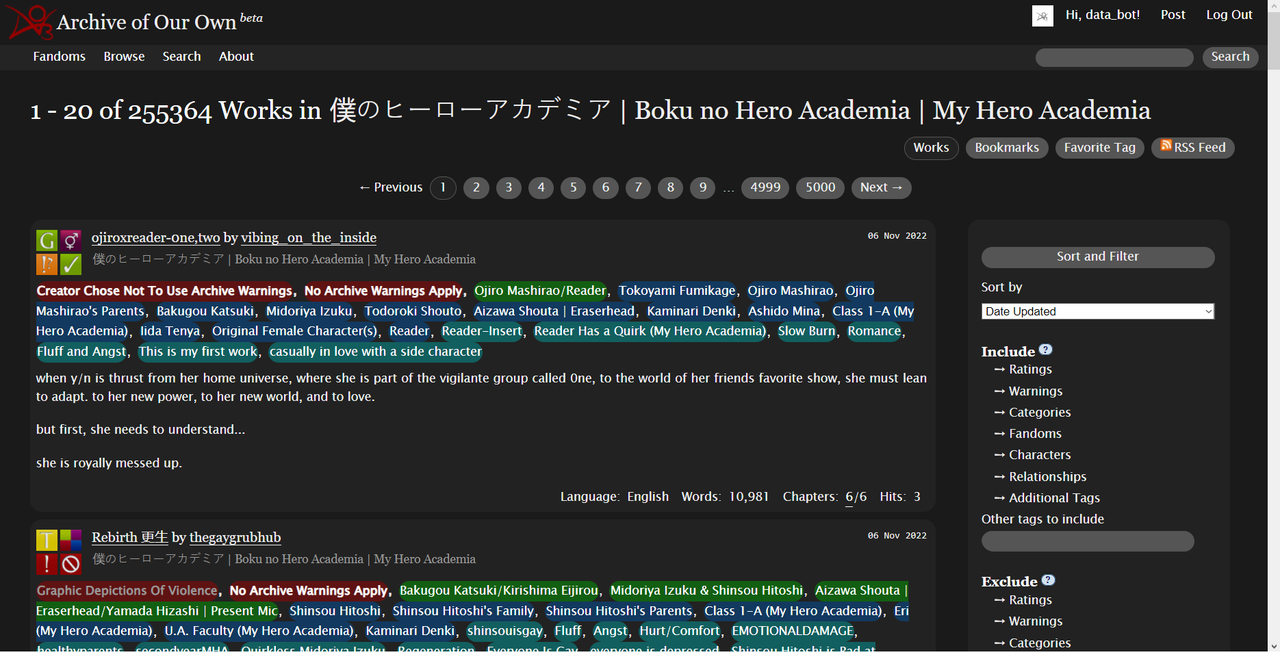The width and height of the screenshot is (1280, 652).
Task: Go to page 2 of results
Action: coord(476,187)
